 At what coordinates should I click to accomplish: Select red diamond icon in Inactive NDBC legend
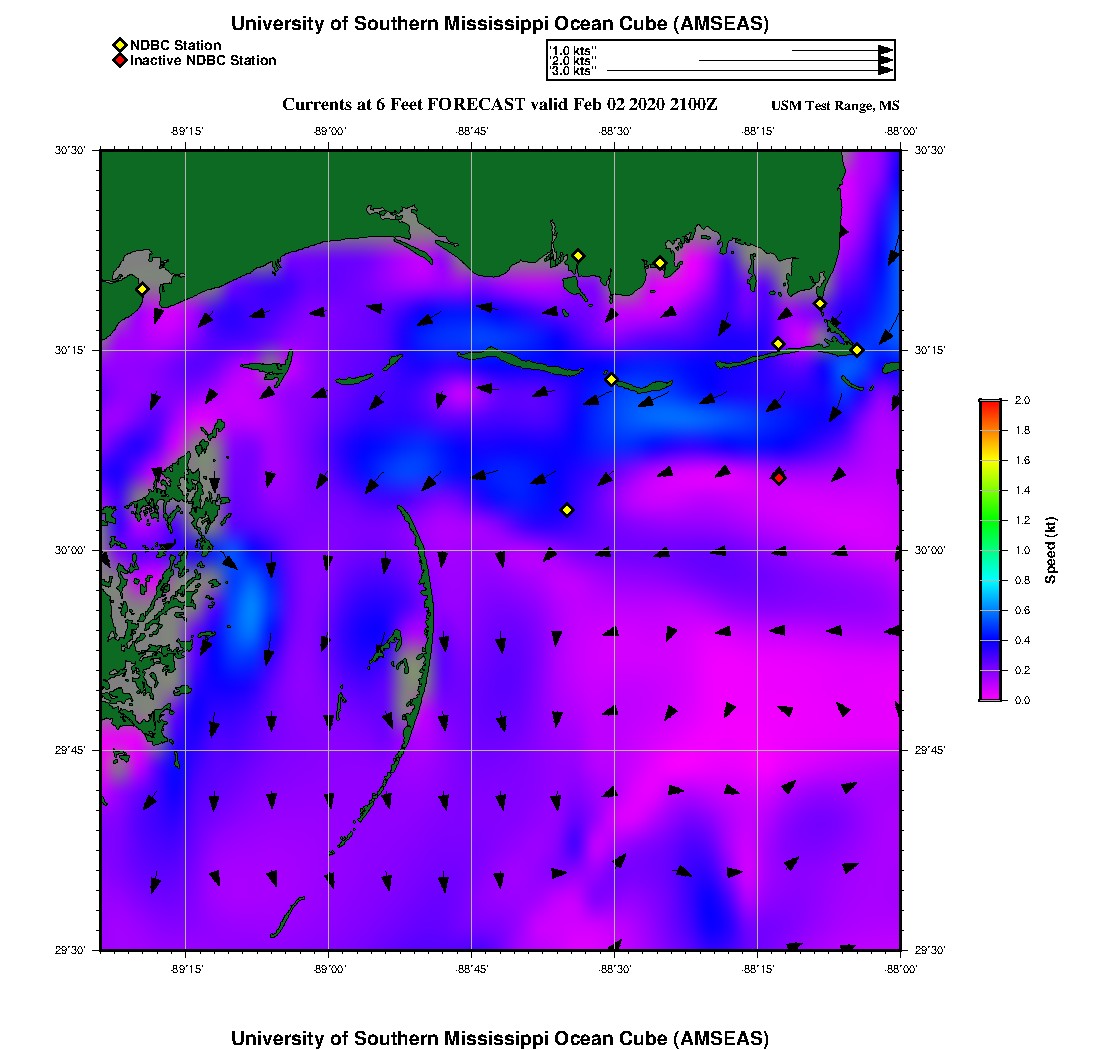pyautogui.click(x=119, y=61)
